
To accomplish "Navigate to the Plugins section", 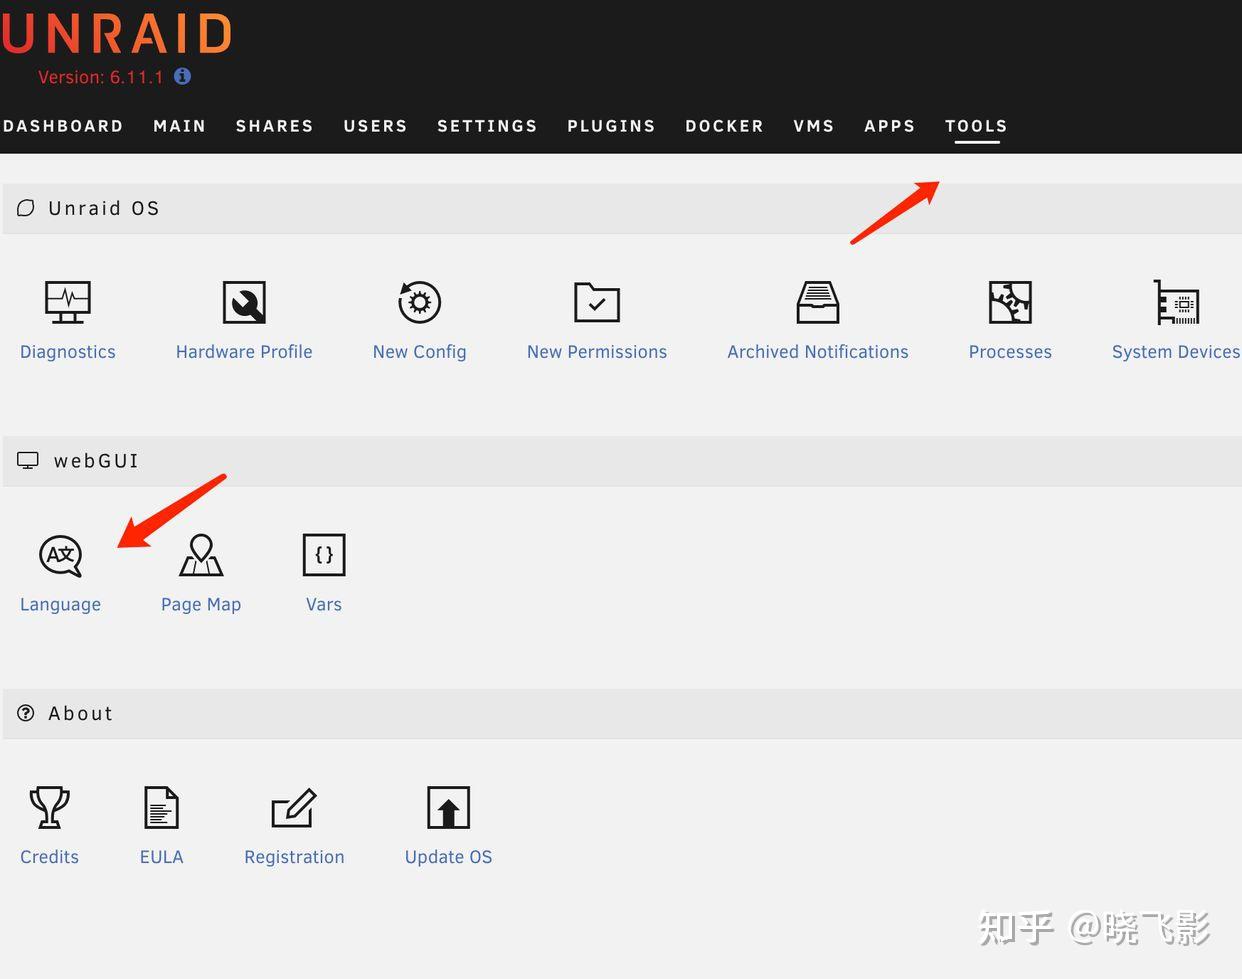I will pos(611,126).
